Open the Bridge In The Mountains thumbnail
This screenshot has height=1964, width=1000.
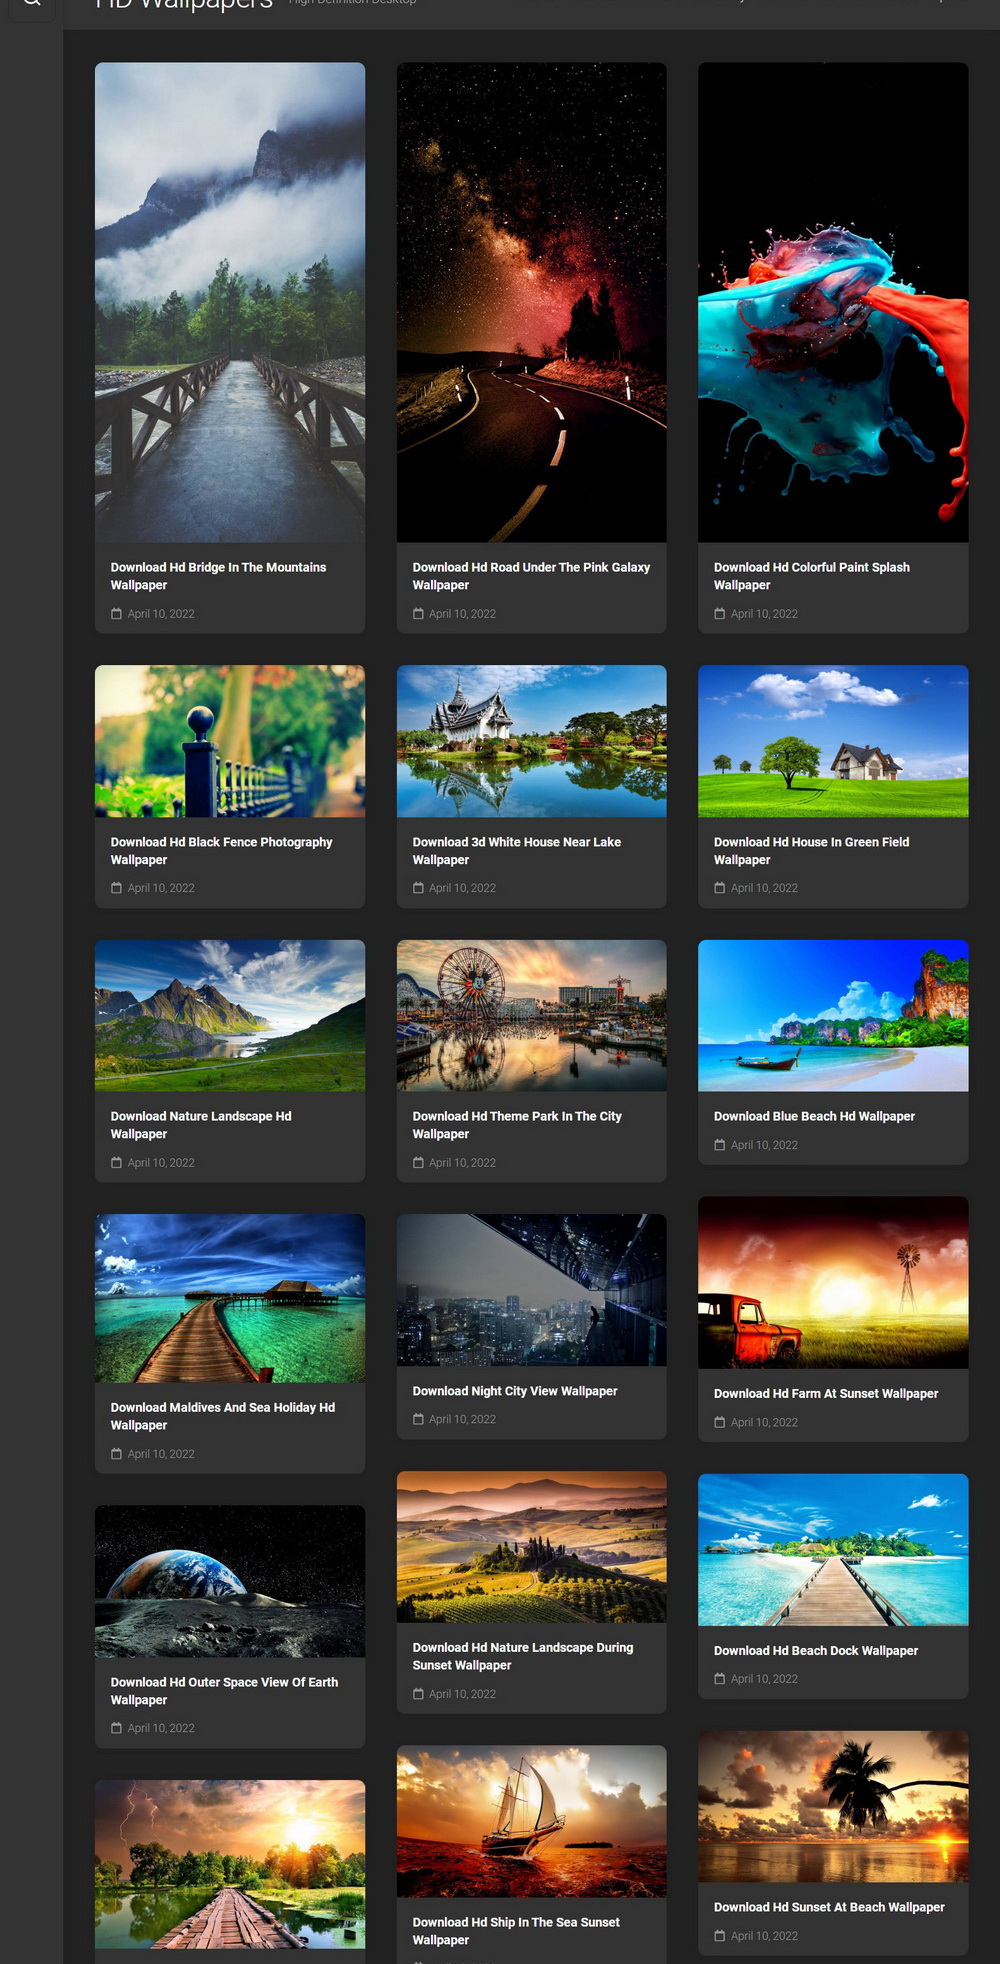(230, 302)
